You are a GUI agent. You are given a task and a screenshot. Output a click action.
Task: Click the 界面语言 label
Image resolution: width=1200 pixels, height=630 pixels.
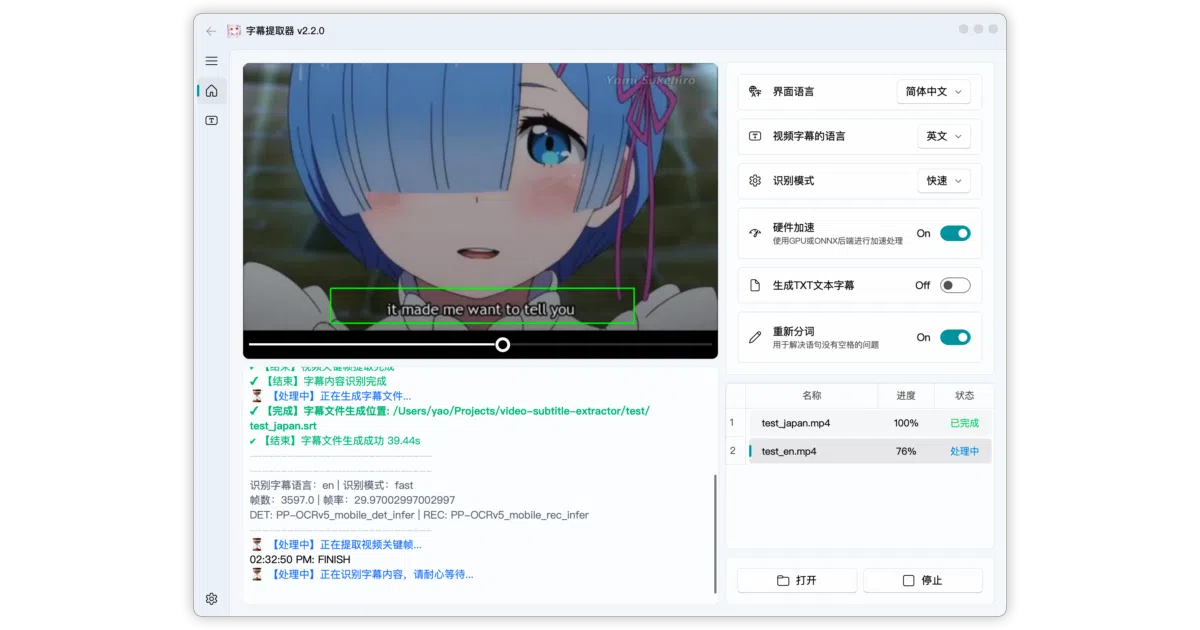[793, 91]
